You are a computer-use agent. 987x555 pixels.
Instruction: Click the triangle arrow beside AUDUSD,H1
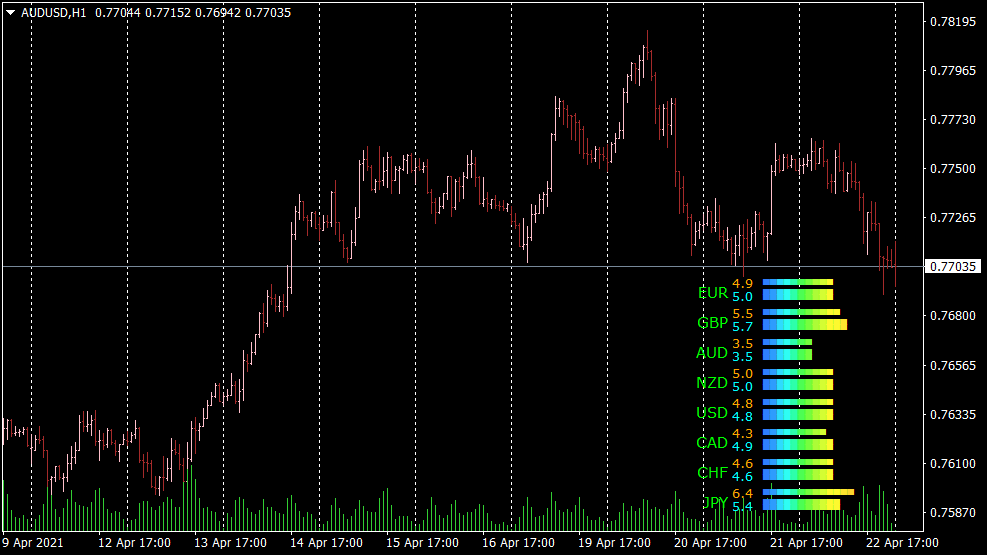(10, 11)
